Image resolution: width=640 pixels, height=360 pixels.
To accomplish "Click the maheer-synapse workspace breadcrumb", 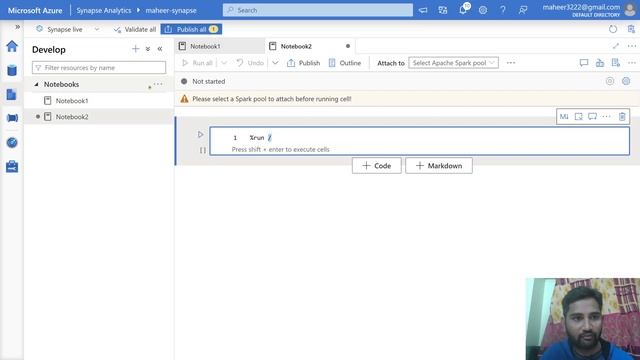I will click(x=171, y=10).
